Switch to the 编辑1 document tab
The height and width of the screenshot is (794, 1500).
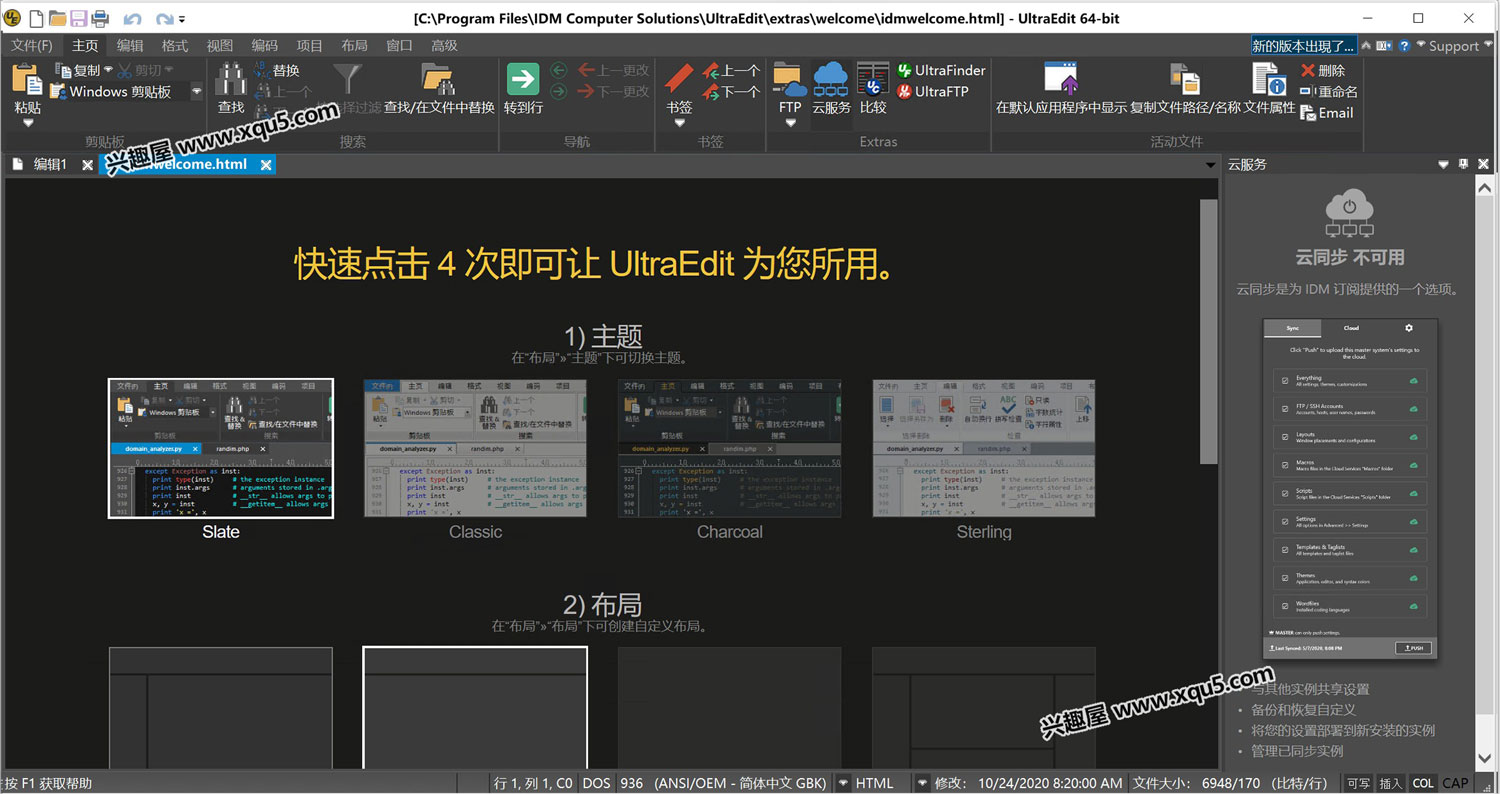tap(50, 165)
